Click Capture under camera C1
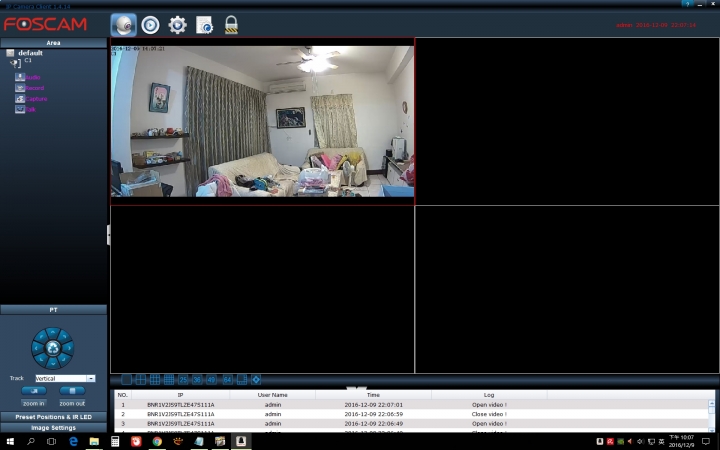 point(31,99)
